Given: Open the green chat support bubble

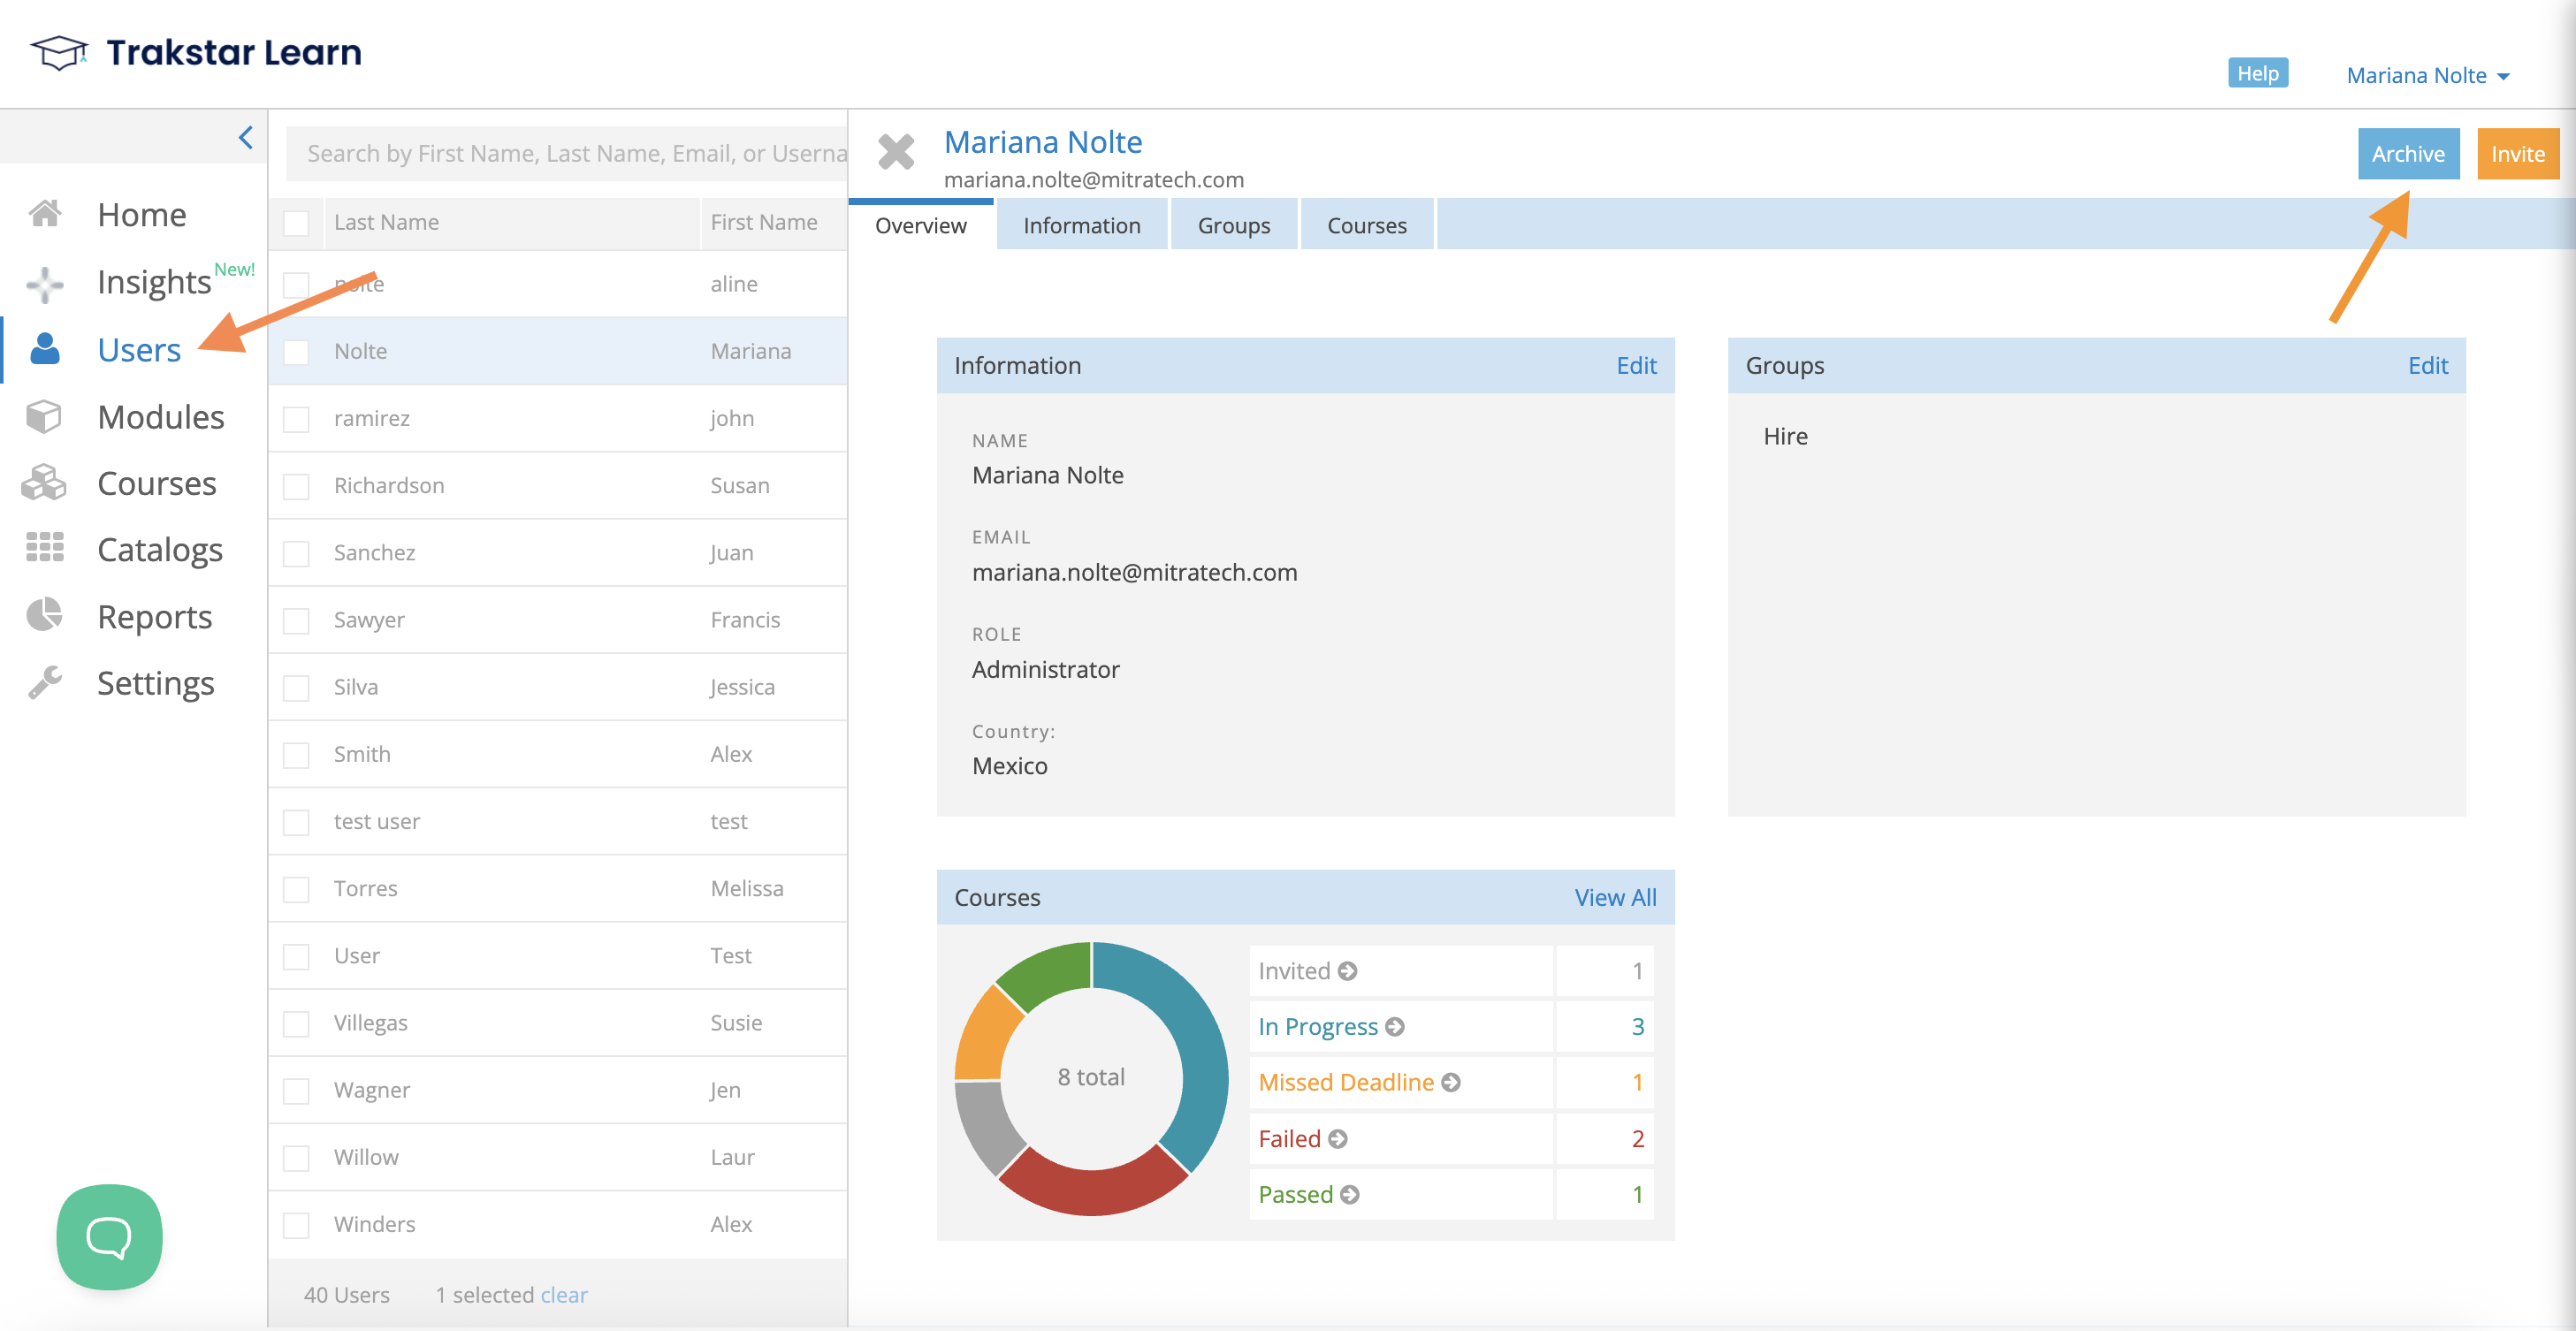Looking at the screenshot, I should tap(109, 1236).
